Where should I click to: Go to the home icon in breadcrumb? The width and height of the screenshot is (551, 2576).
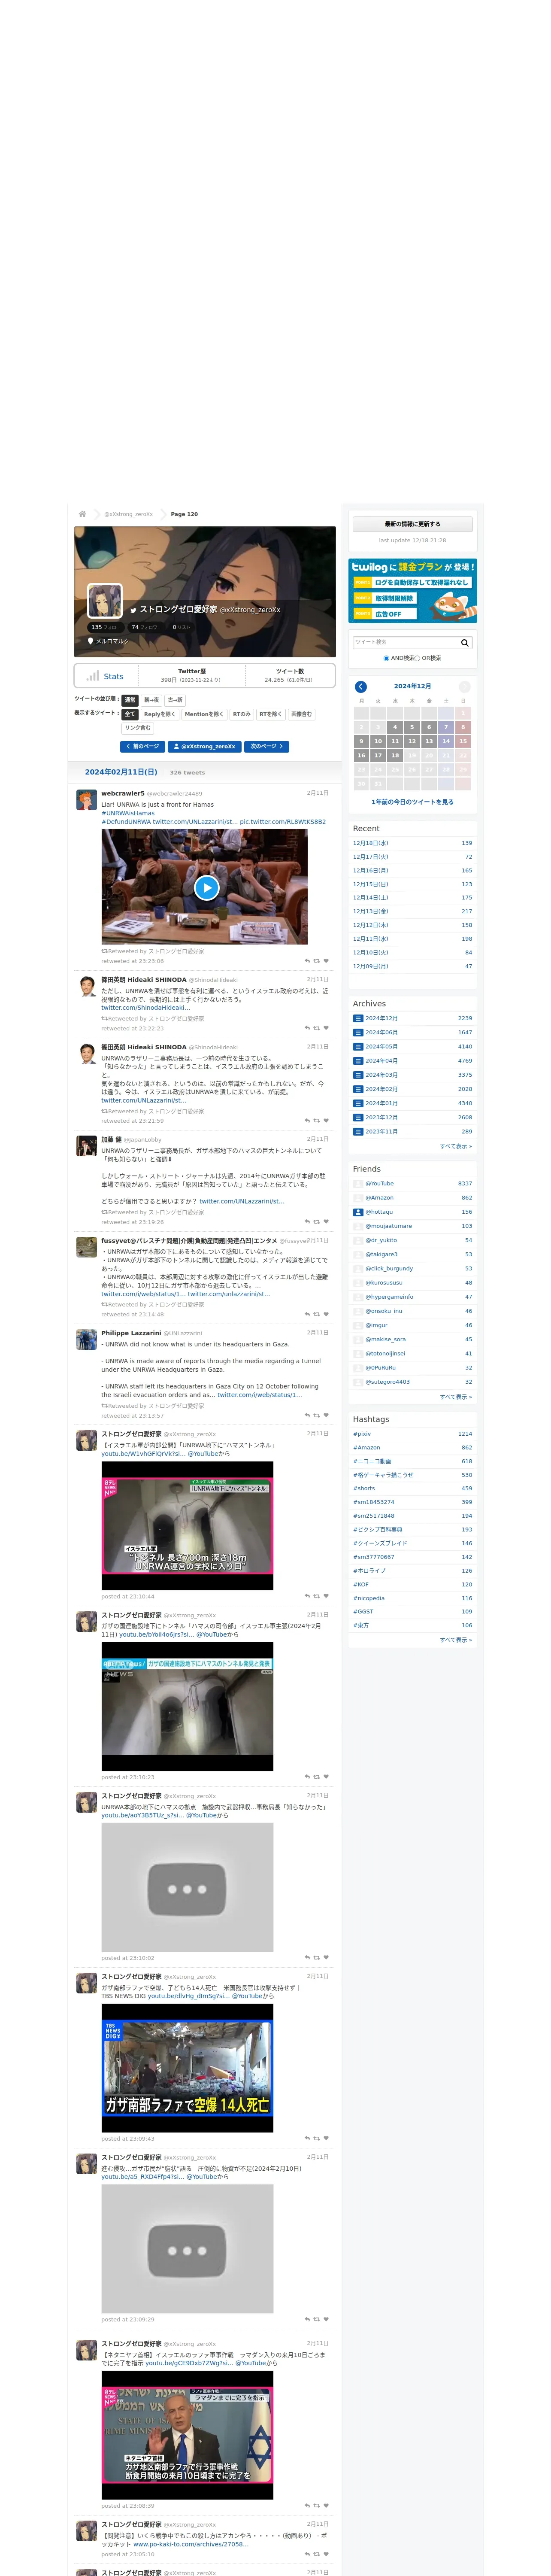pos(82,514)
